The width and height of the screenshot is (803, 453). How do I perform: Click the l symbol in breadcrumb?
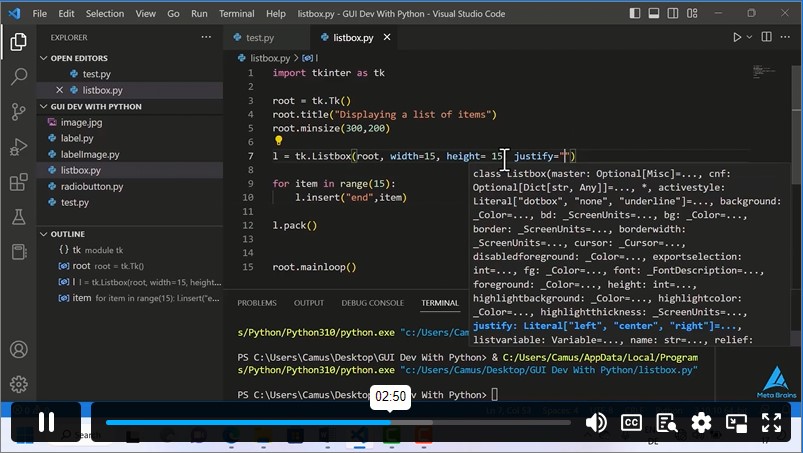[310, 58]
